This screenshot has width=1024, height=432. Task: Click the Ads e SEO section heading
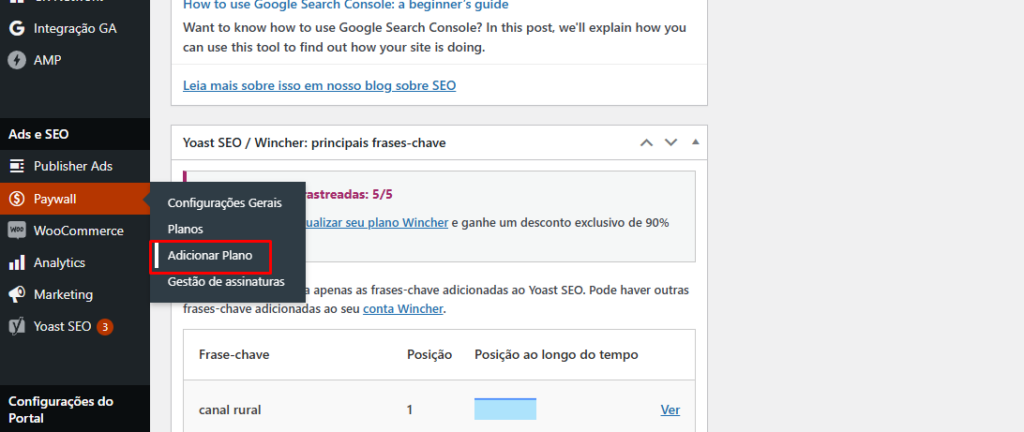point(39,134)
